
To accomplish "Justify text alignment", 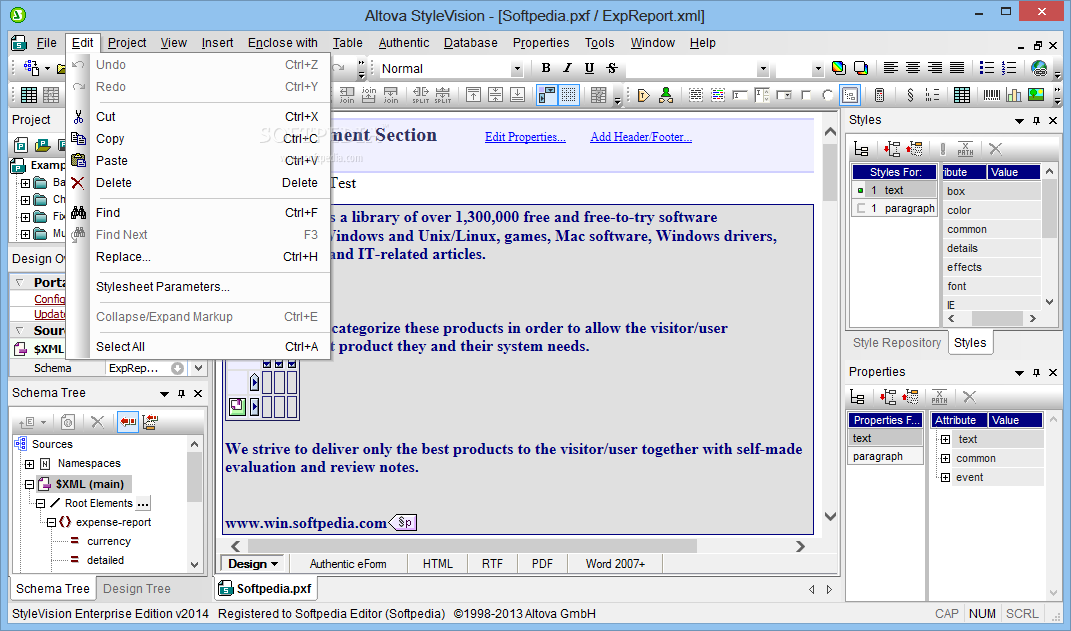I will pyautogui.click(x=957, y=68).
